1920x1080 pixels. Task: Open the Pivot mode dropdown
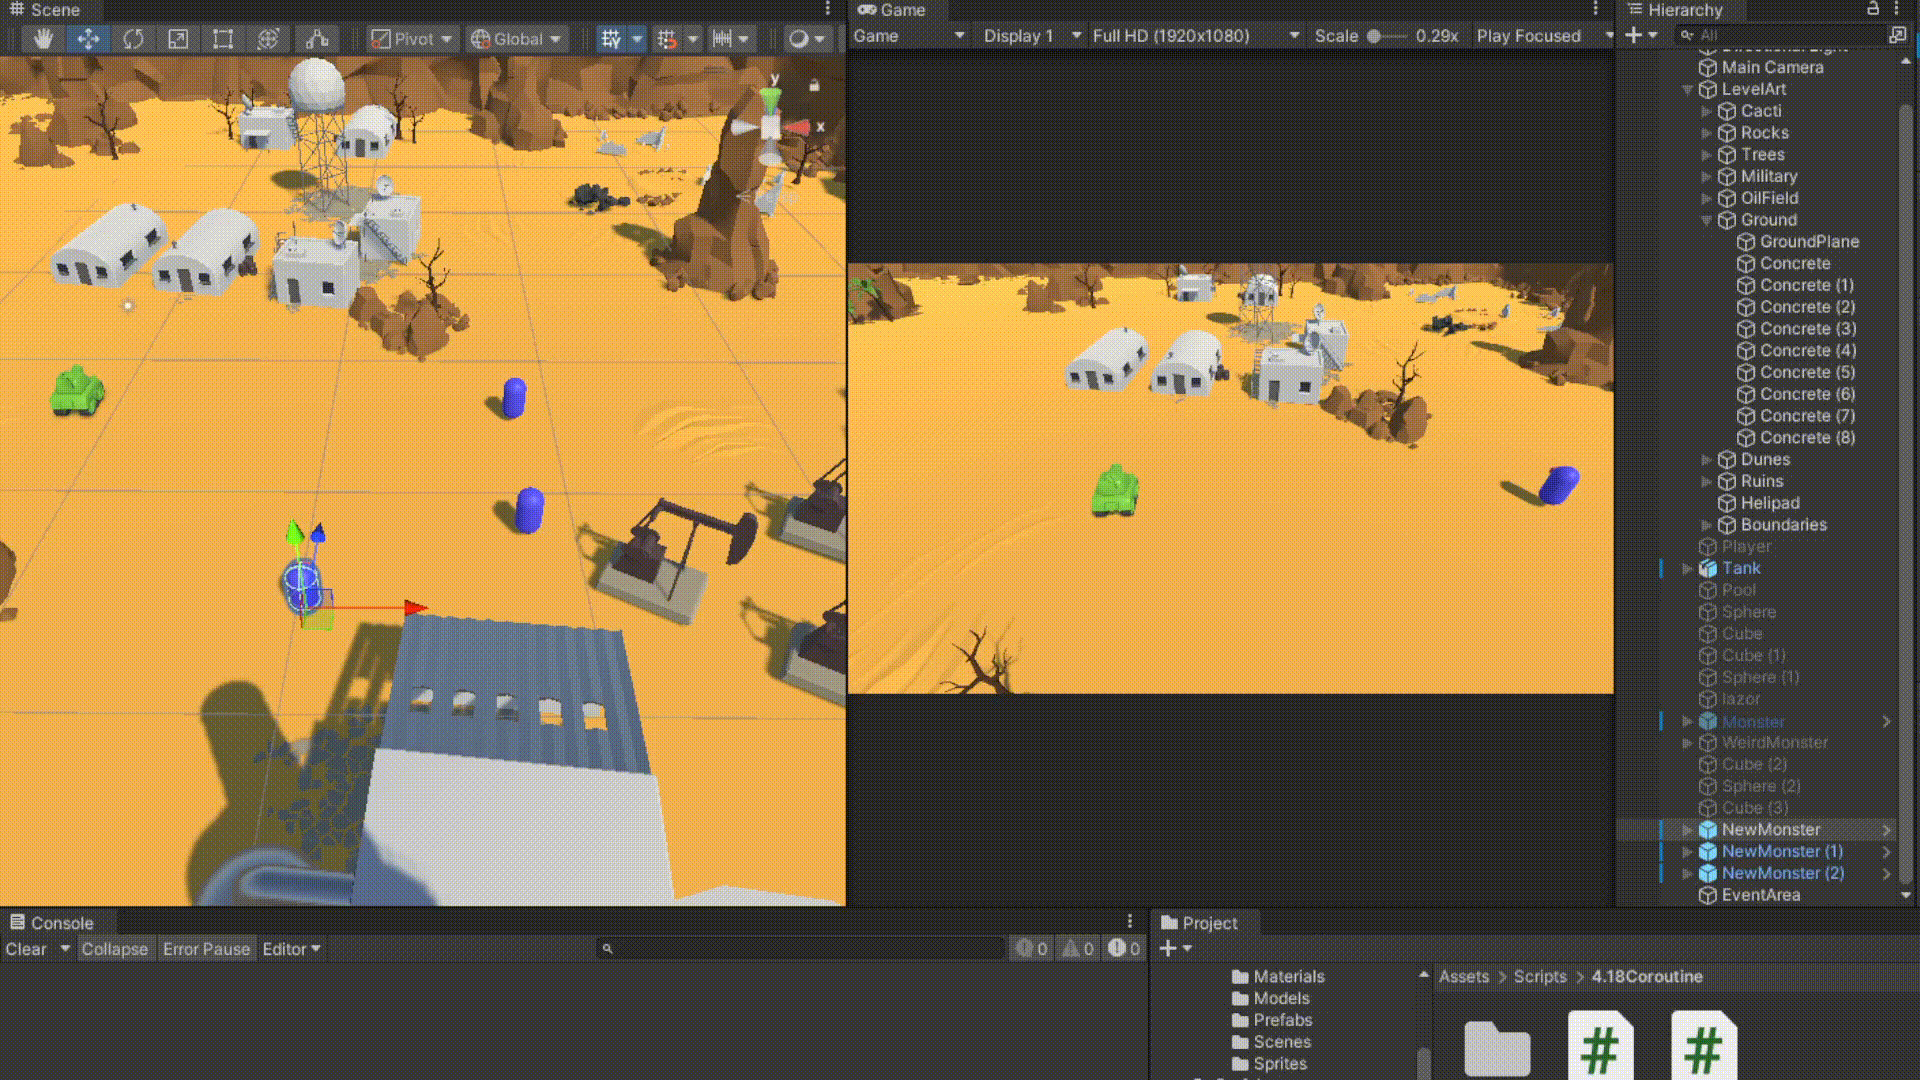tap(412, 39)
